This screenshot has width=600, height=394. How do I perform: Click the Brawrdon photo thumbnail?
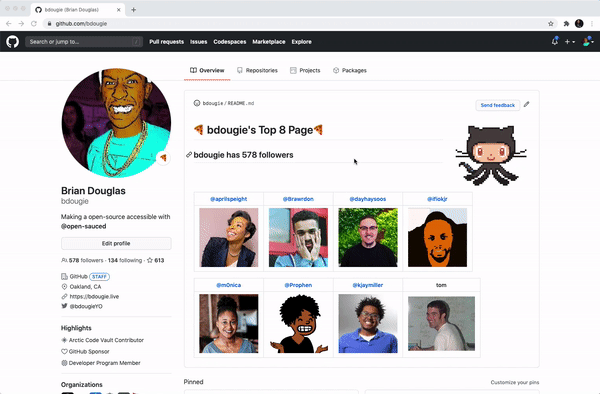pos(298,237)
